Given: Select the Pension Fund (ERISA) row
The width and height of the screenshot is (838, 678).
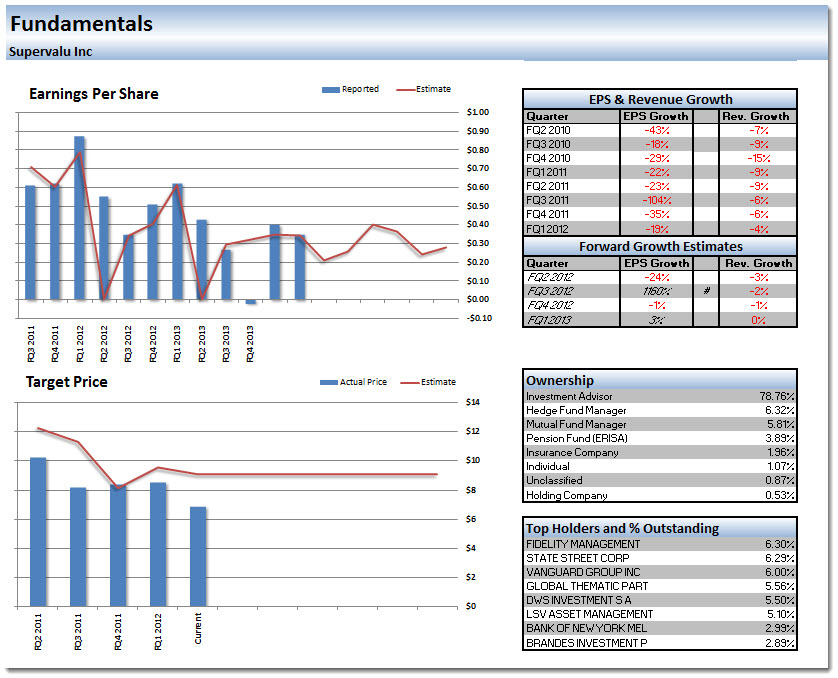Looking at the screenshot, I should point(660,438).
